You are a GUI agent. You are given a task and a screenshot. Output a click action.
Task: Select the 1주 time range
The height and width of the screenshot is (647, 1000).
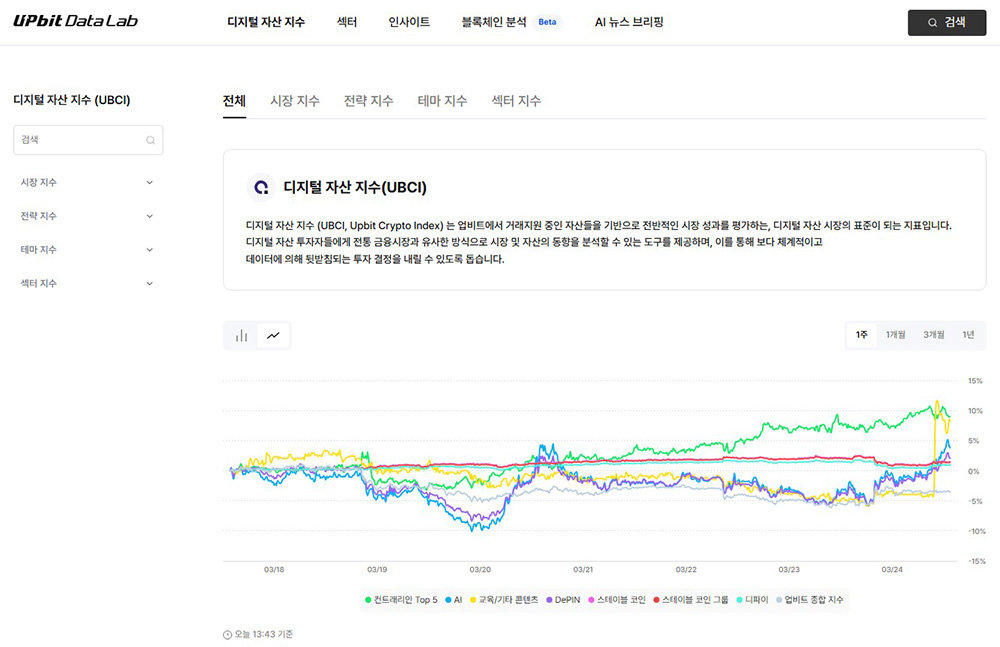pyautogui.click(x=862, y=335)
